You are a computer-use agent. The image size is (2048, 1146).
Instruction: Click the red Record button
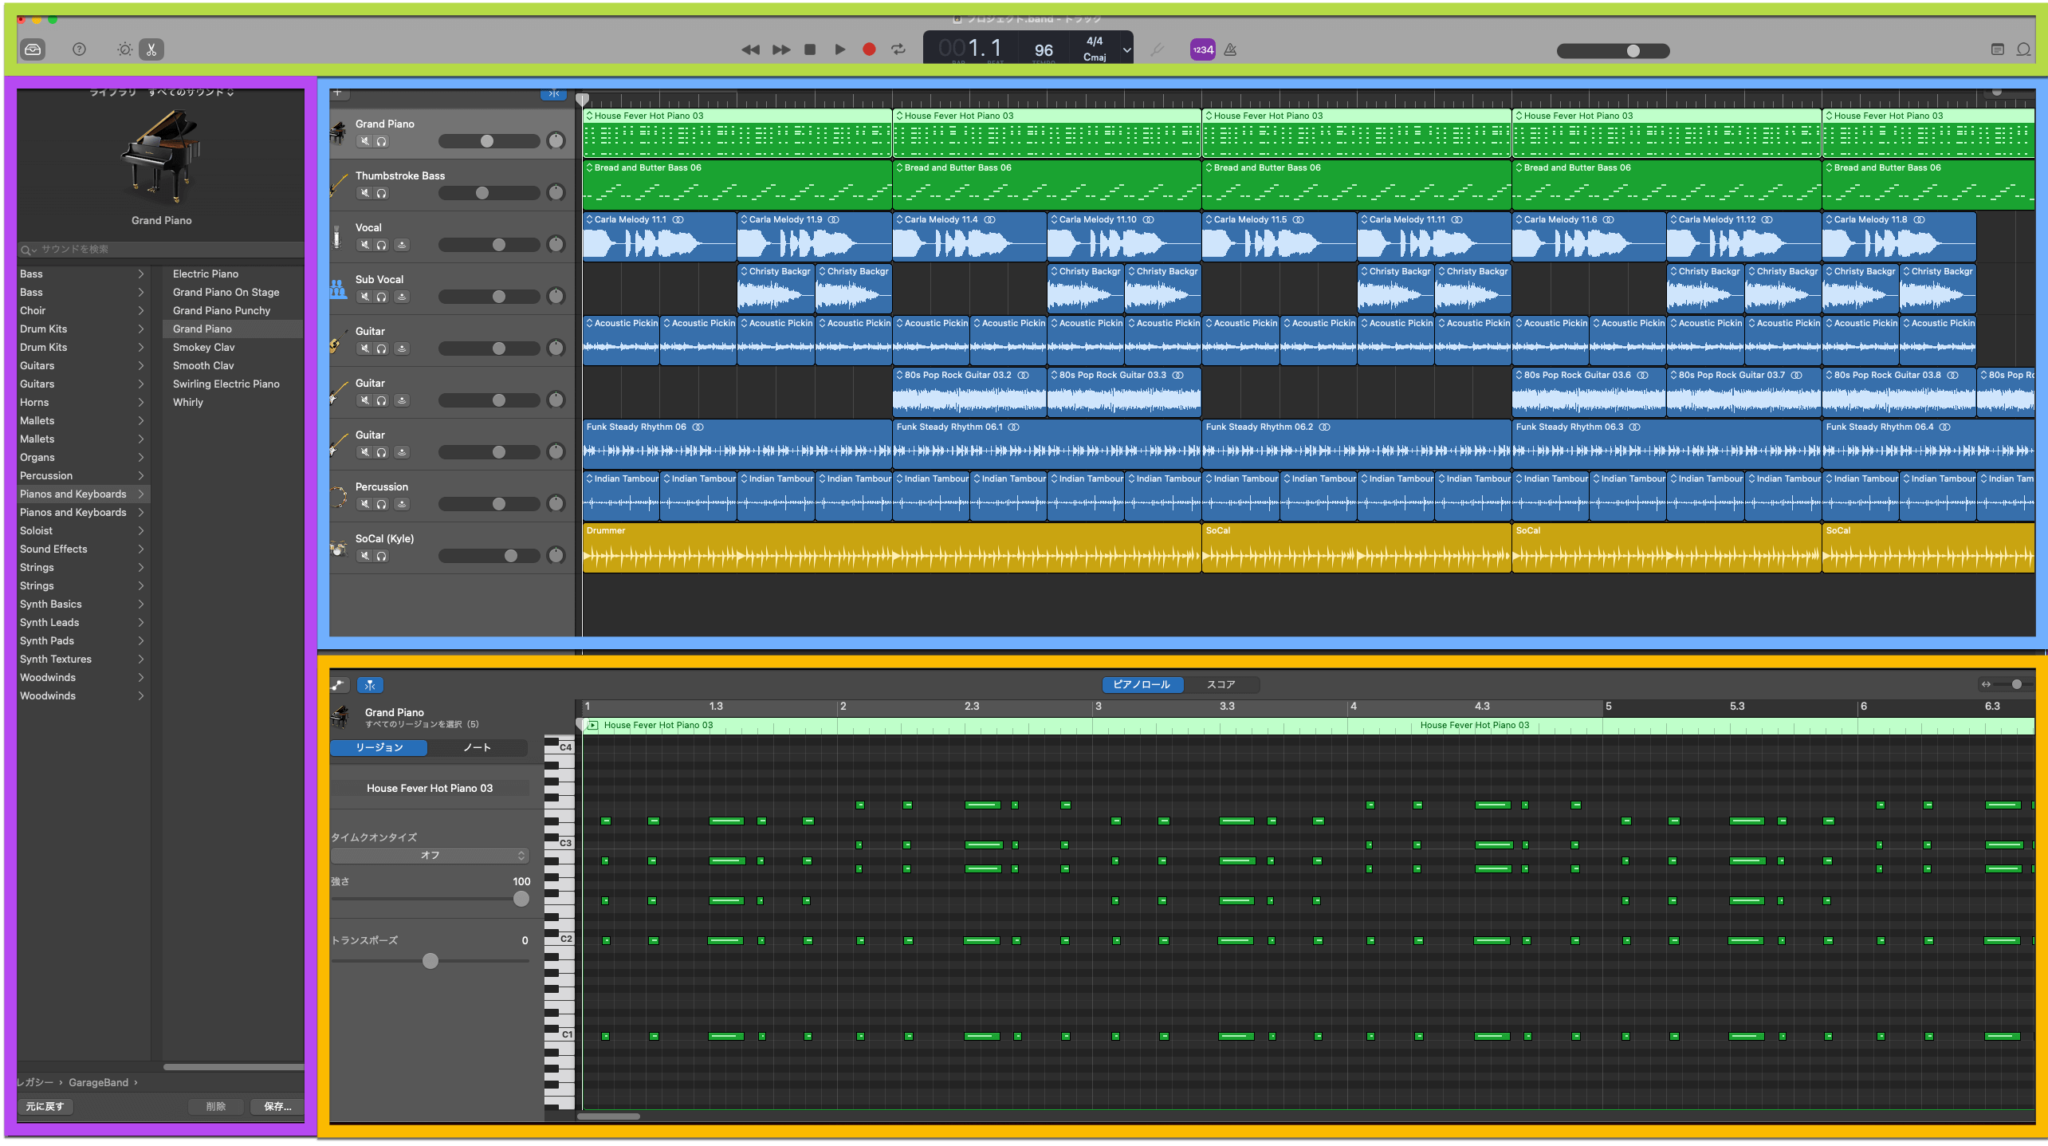[x=869, y=48]
